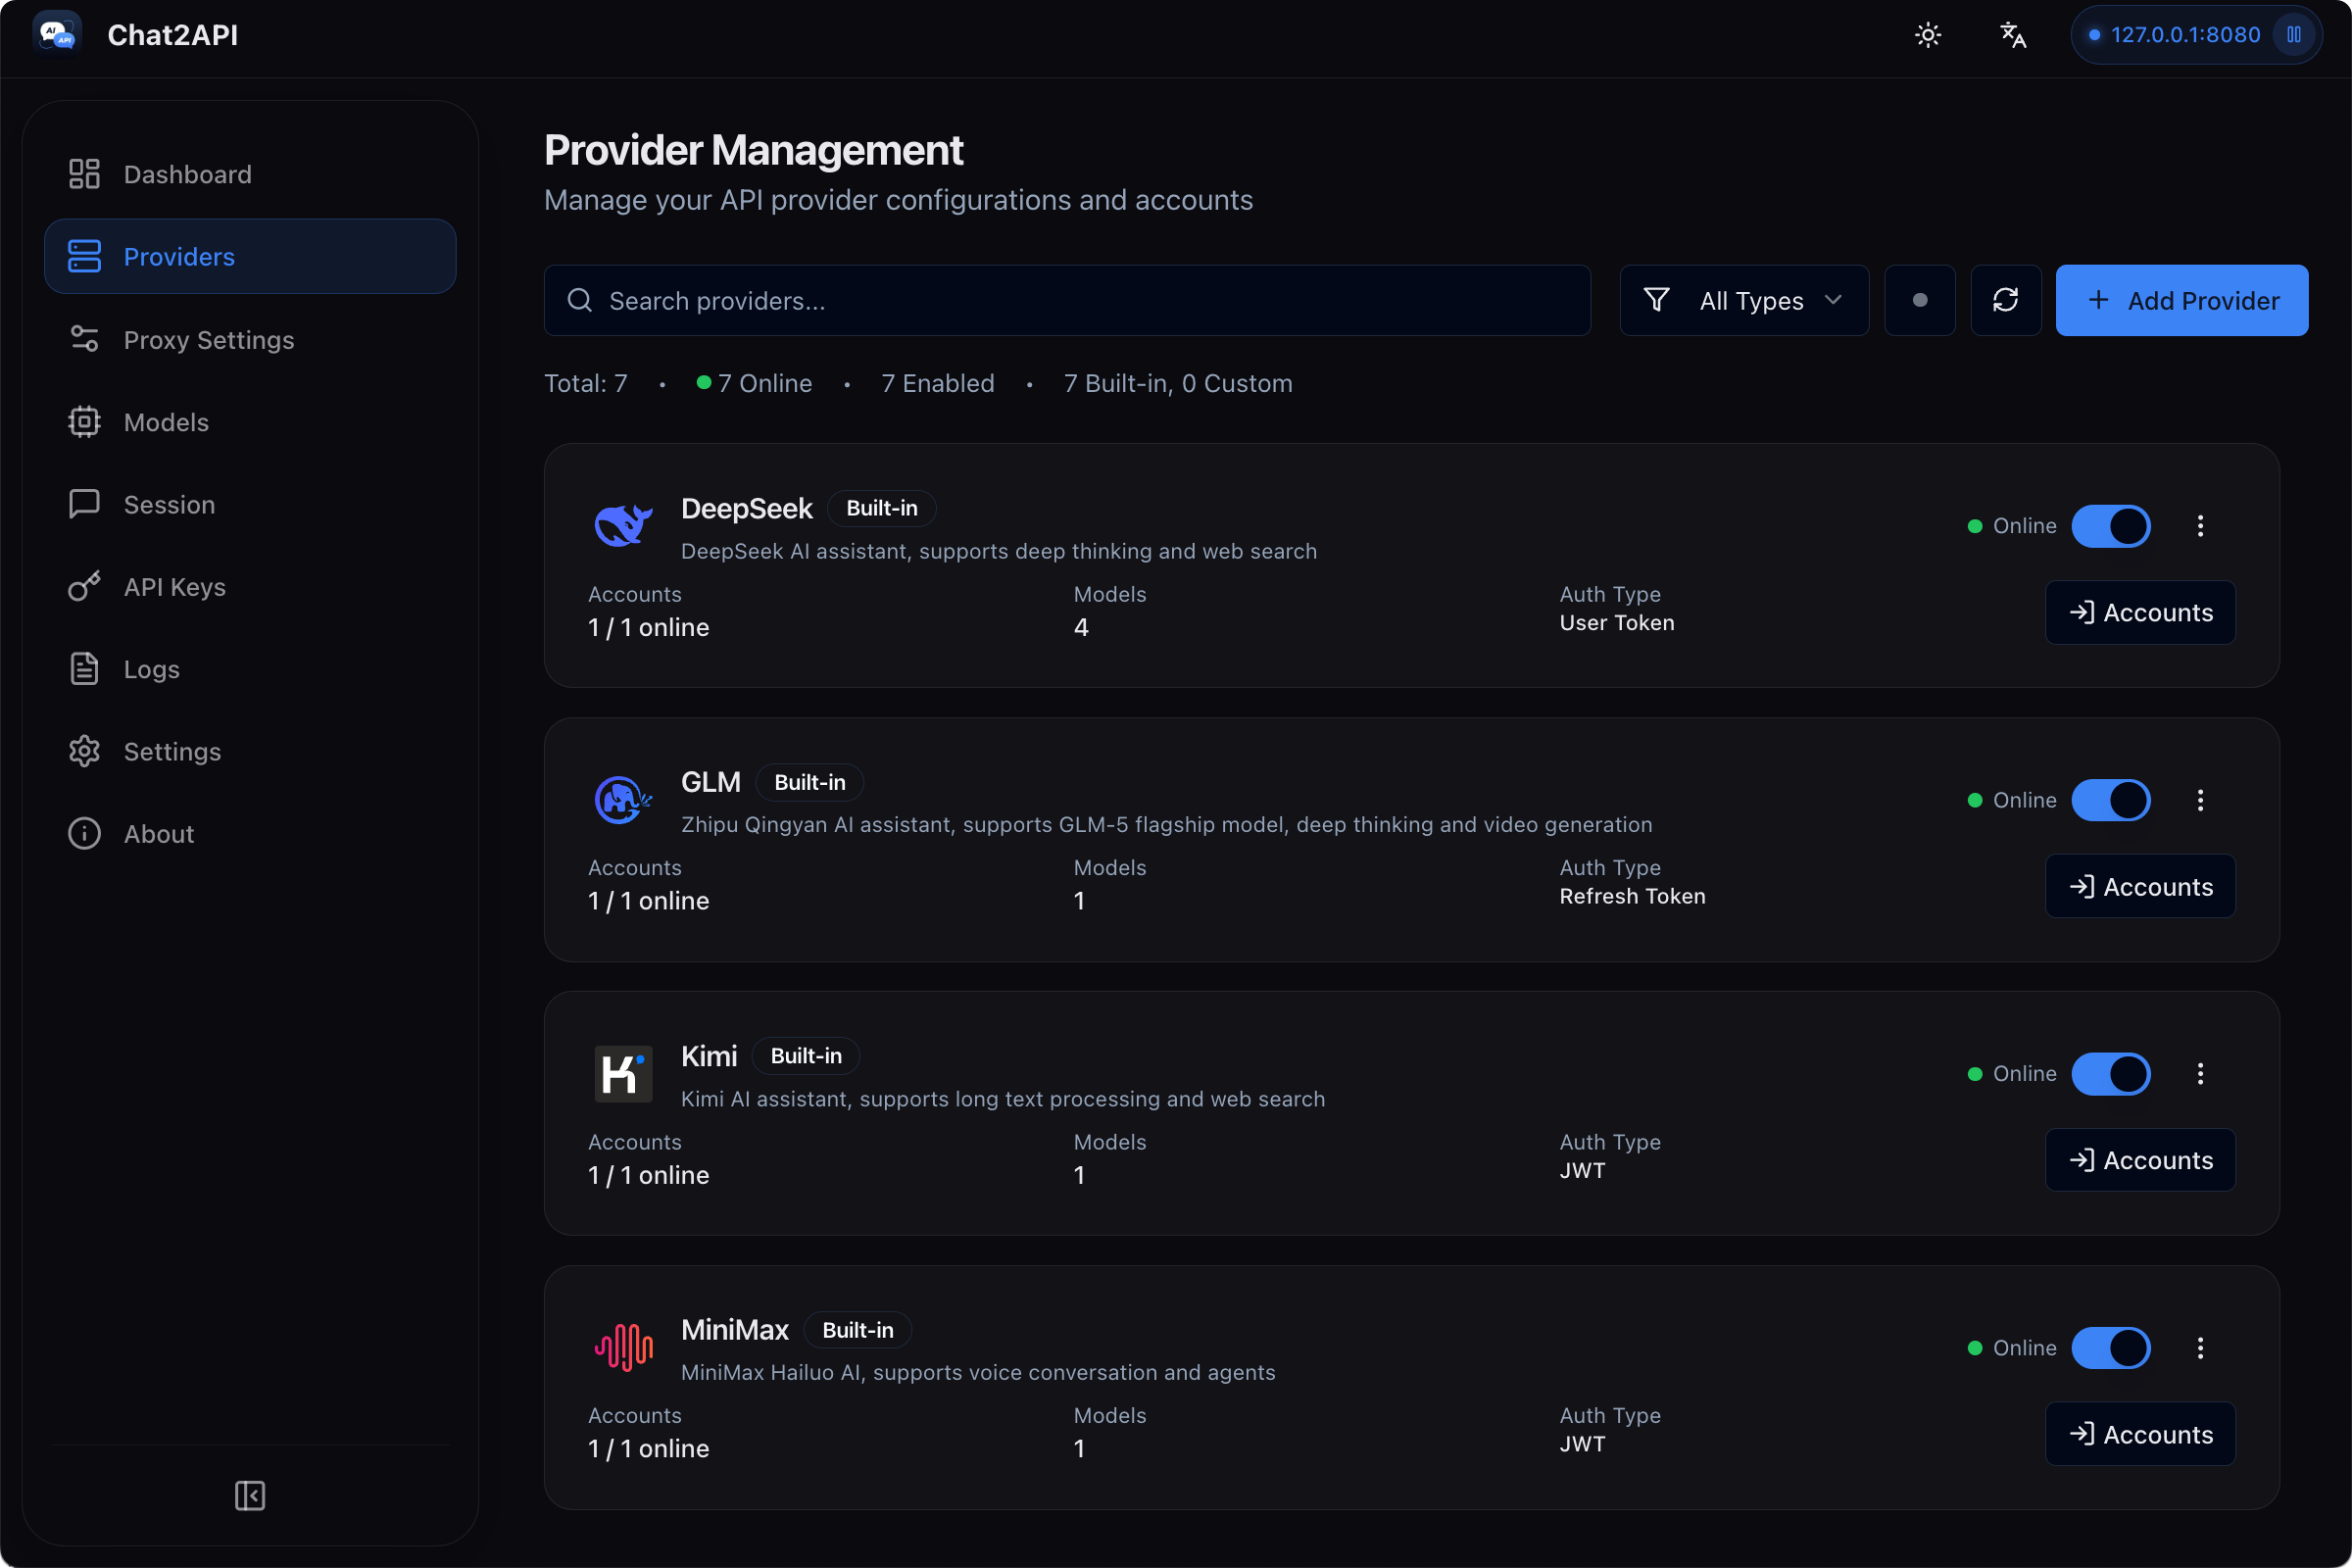Click the 127.0.0.1:8080 server address
The image size is (2352, 1568).
coord(2185,35)
